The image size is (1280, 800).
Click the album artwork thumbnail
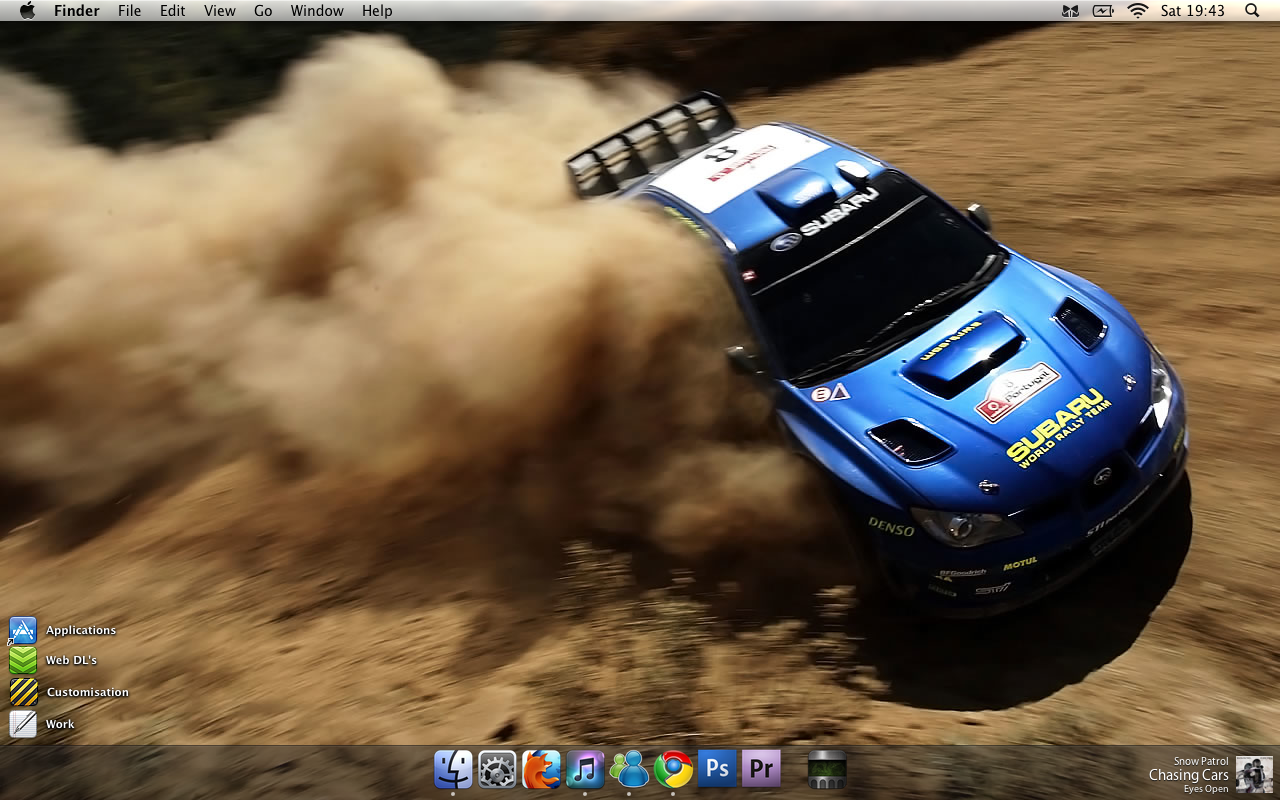[1254, 775]
